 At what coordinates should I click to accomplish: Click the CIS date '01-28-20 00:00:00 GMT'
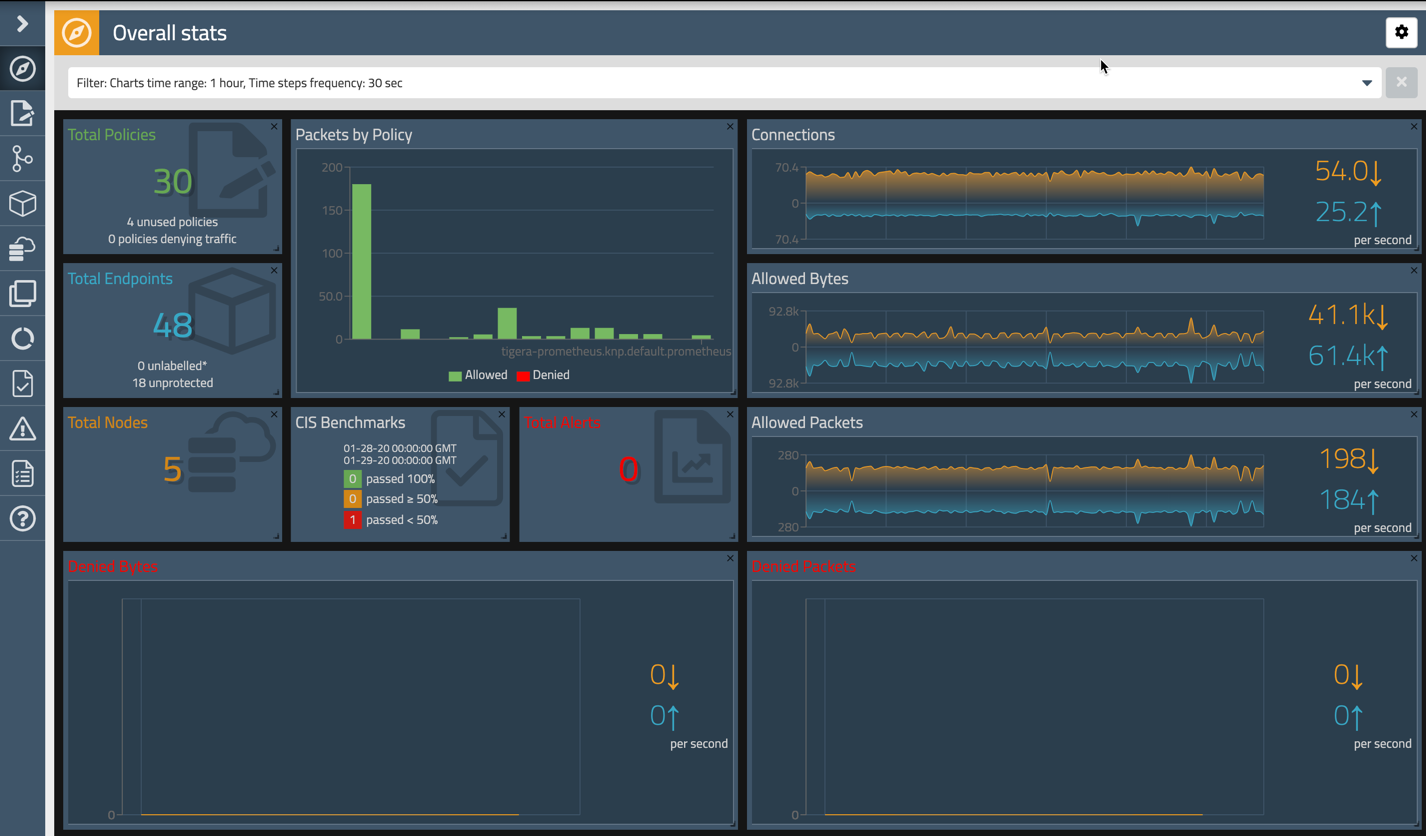coord(400,448)
